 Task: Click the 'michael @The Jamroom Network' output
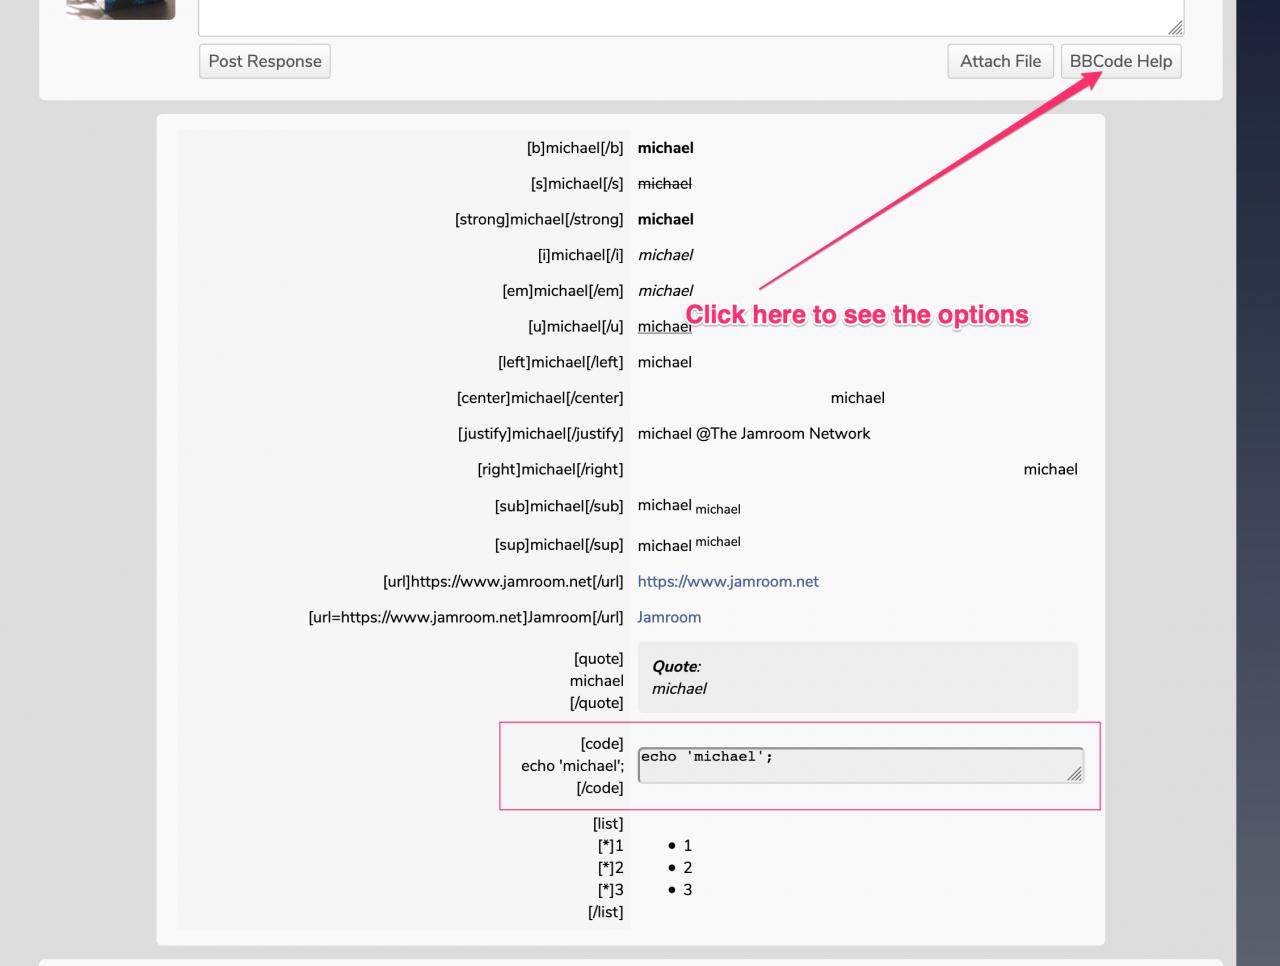(x=754, y=434)
